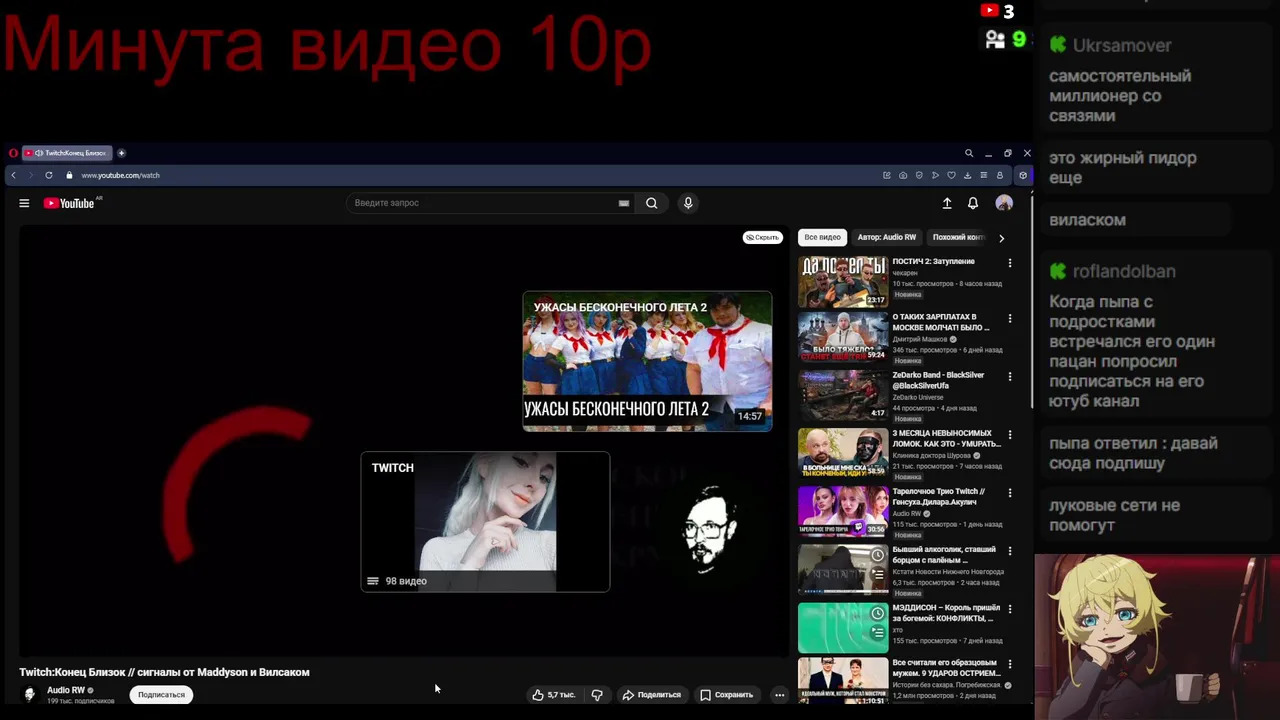Open the О ТАКИХ ЗАРПЛАТАХ В МОСКВЕ thumbnail
This screenshot has width=1280, height=720.
pyautogui.click(x=843, y=337)
